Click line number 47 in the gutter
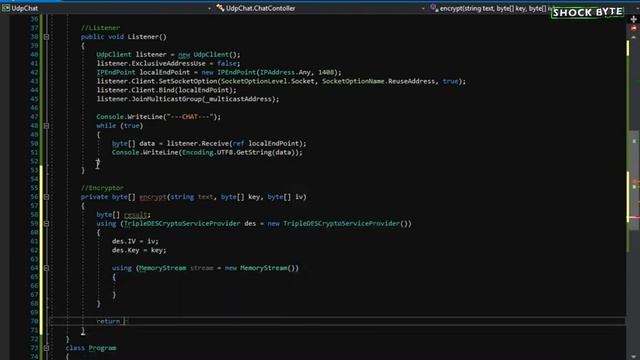The image size is (640, 360). click(33, 117)
